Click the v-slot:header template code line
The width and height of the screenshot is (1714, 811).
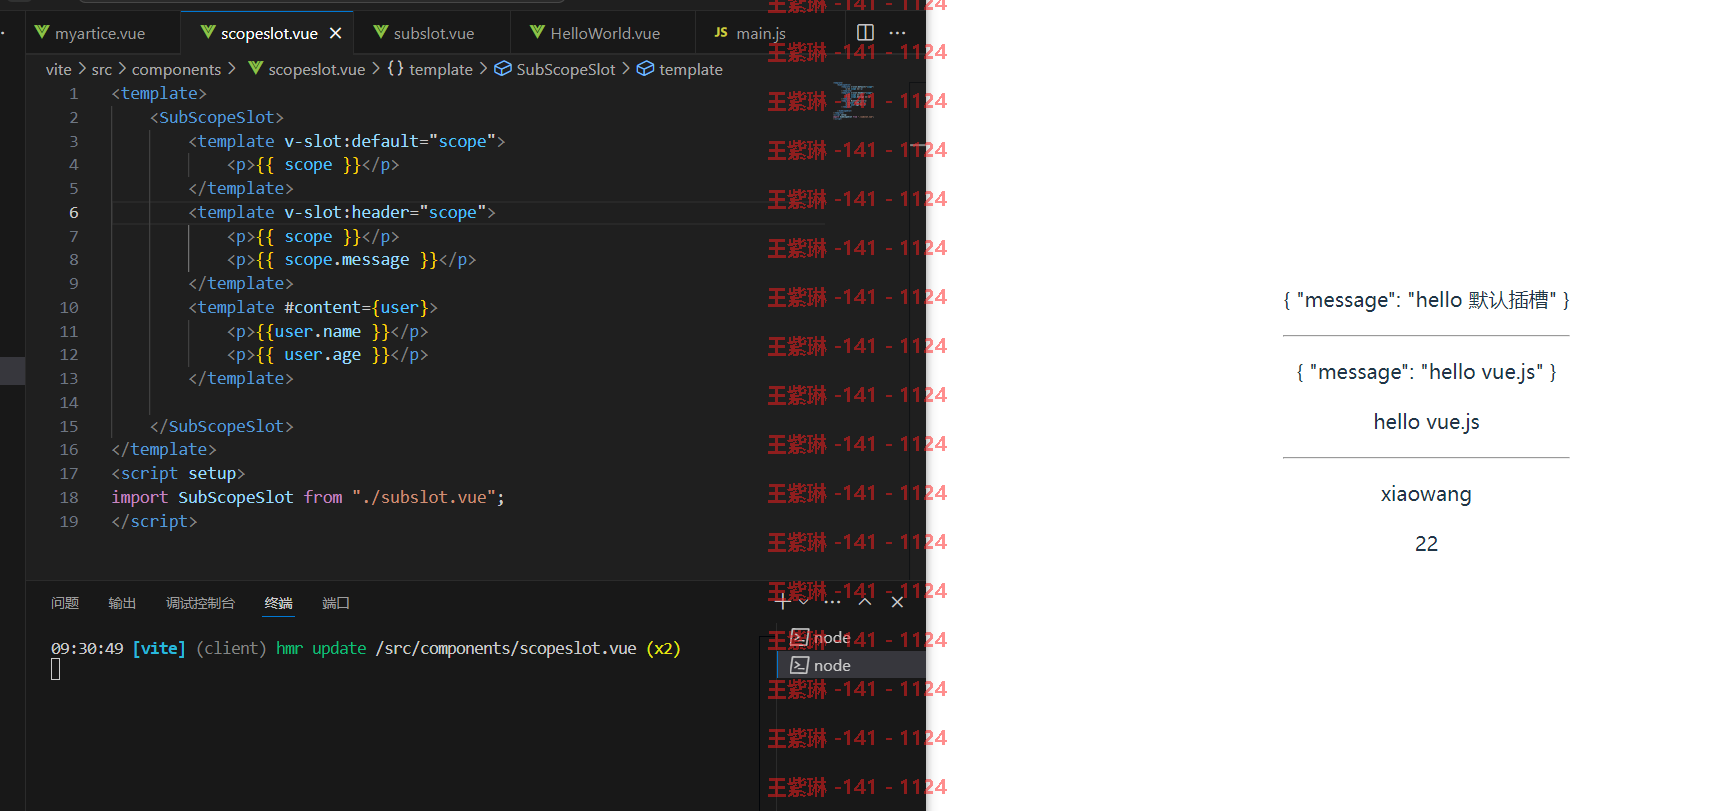[x=342, y=212]
